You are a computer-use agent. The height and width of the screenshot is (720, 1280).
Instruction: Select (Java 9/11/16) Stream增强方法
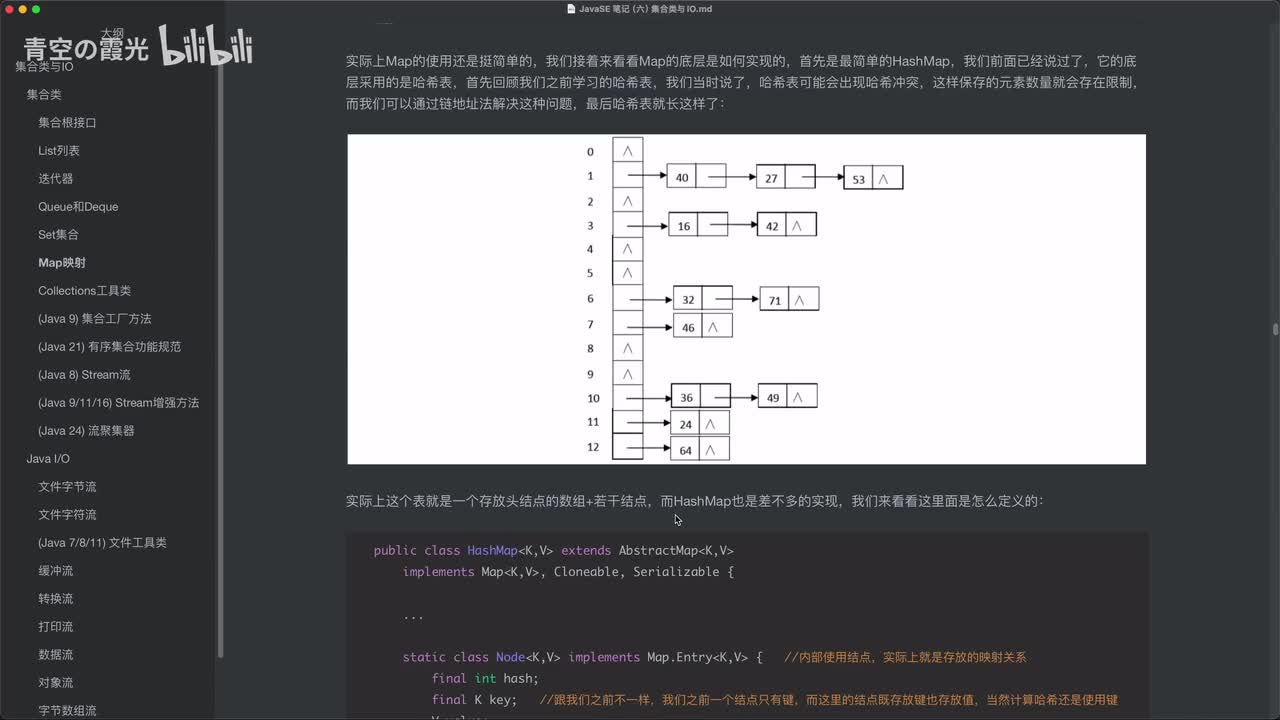pos(118,402)
